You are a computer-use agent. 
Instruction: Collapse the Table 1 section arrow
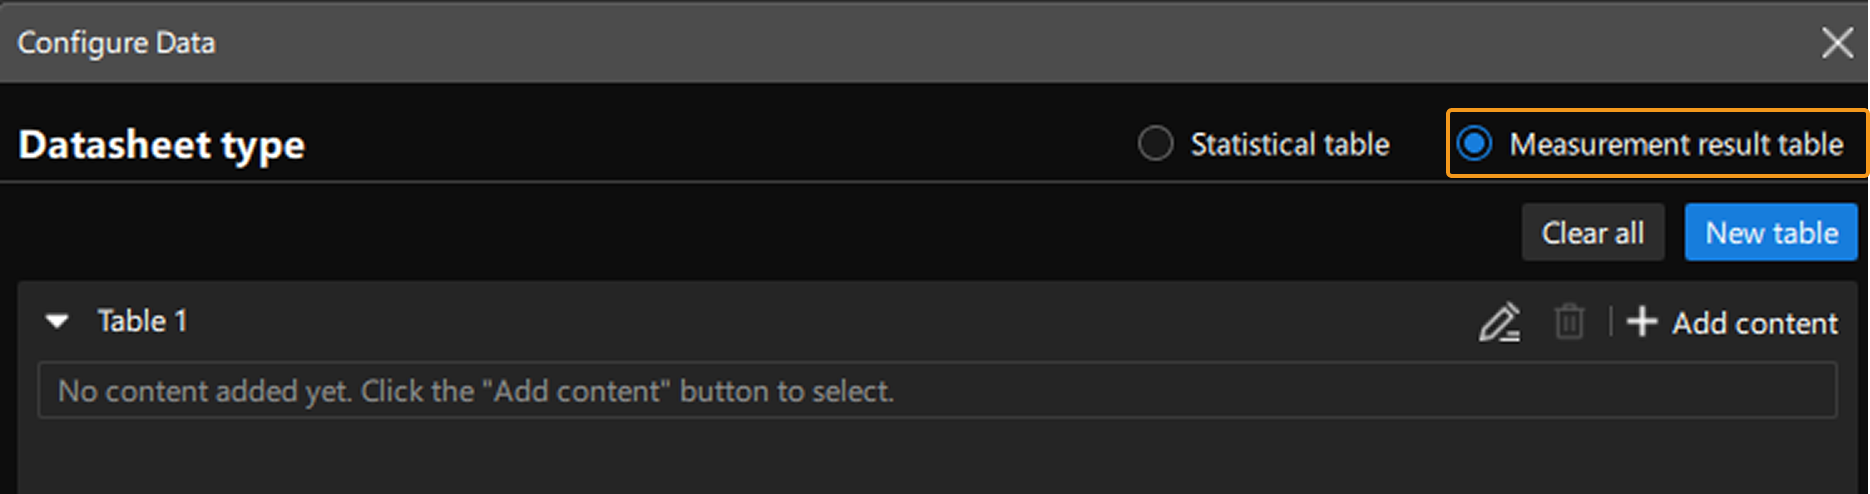coord(58,322)
